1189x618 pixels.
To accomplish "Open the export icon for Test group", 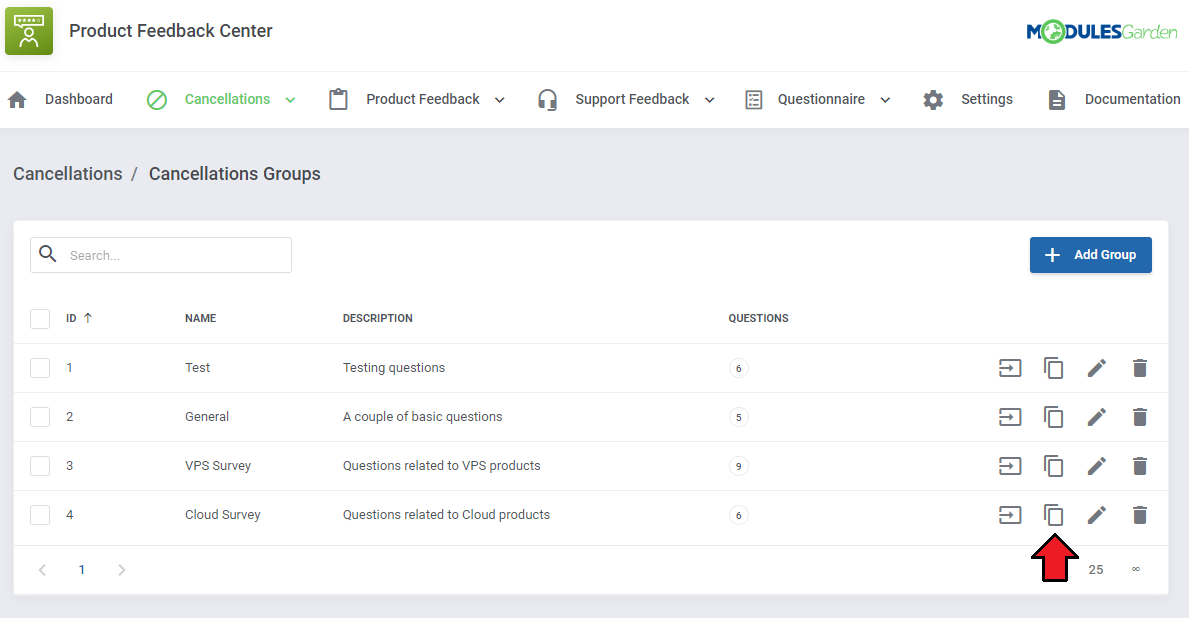I will 1010,368.
